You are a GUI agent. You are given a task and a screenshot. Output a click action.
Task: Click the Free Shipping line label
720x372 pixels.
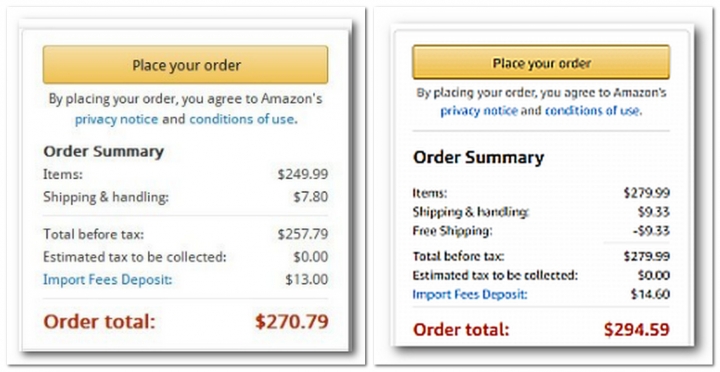(452, 231)
